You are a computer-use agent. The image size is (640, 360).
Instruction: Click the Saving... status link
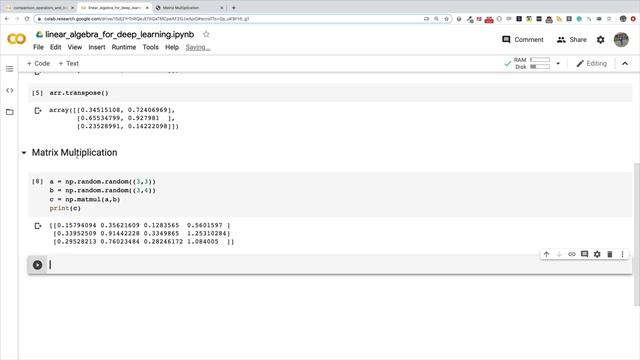pos(198,47)
